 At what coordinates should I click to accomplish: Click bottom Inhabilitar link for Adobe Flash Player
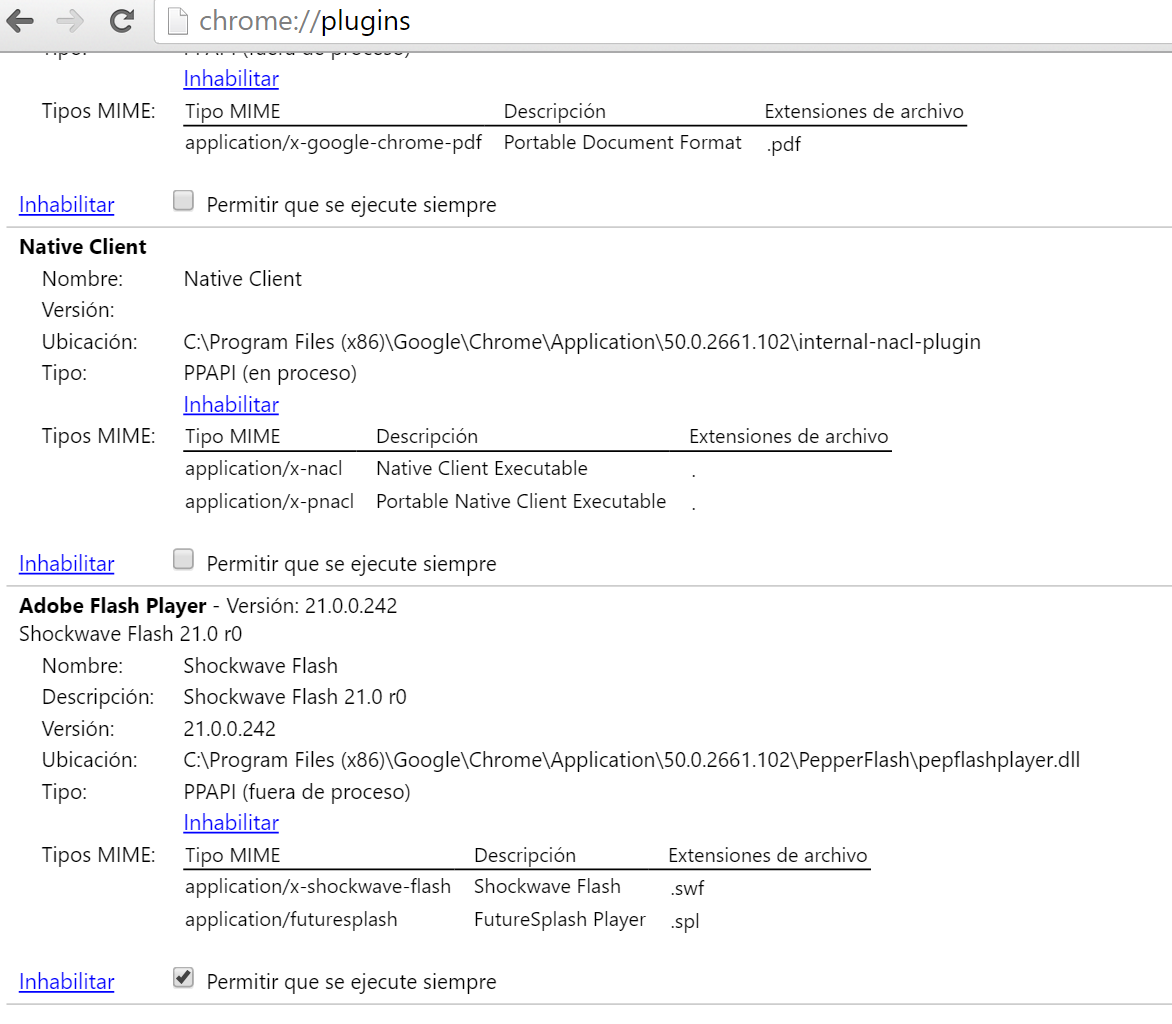click(x=67, y=981)
